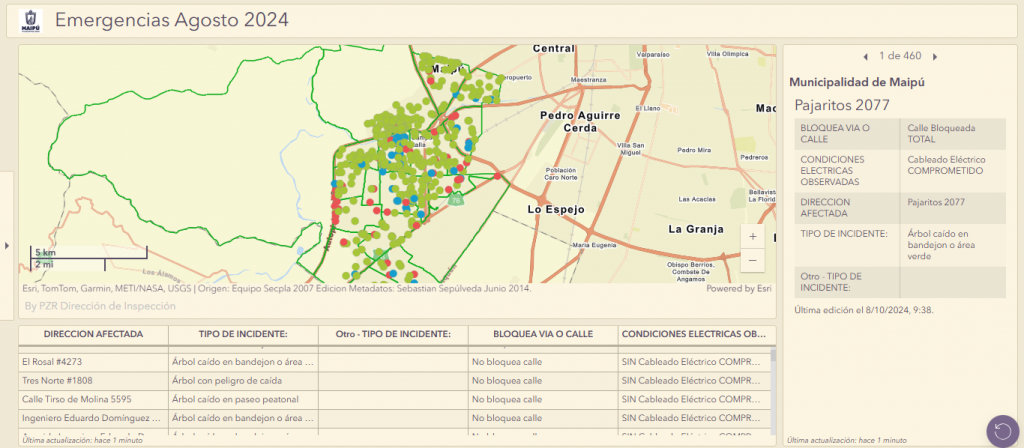Expand the left side panel arrow
This screenshot has height=448, width=1024.
7,245
